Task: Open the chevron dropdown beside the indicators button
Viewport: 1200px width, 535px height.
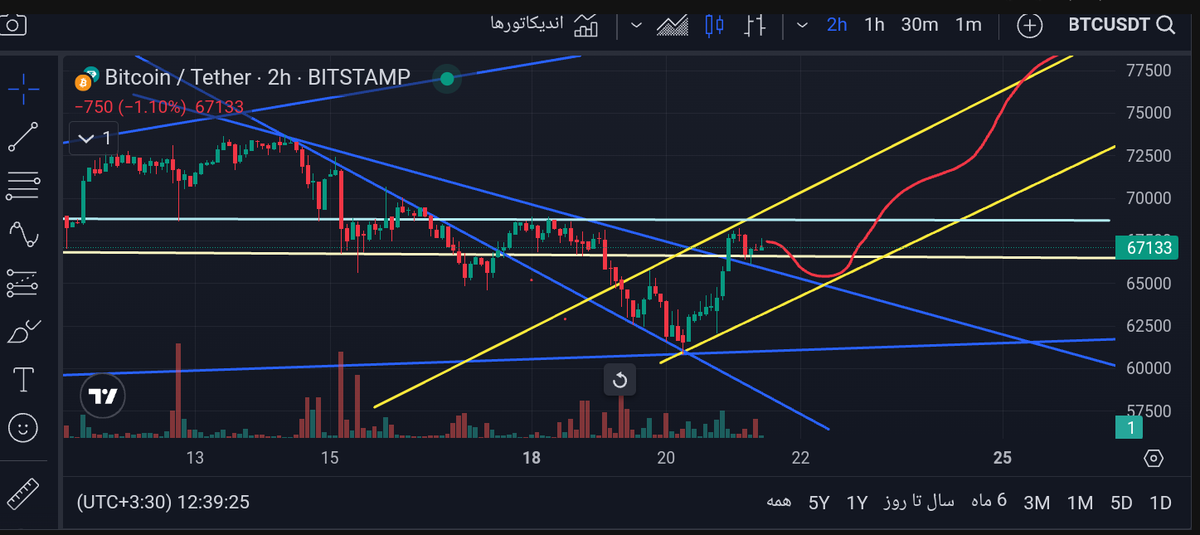Action: tap(636, 25)
